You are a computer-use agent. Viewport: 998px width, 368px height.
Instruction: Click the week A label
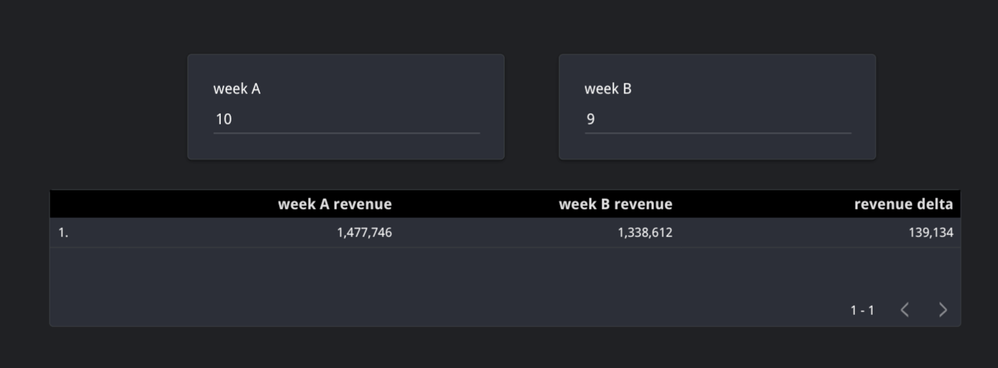click(237, 89)
